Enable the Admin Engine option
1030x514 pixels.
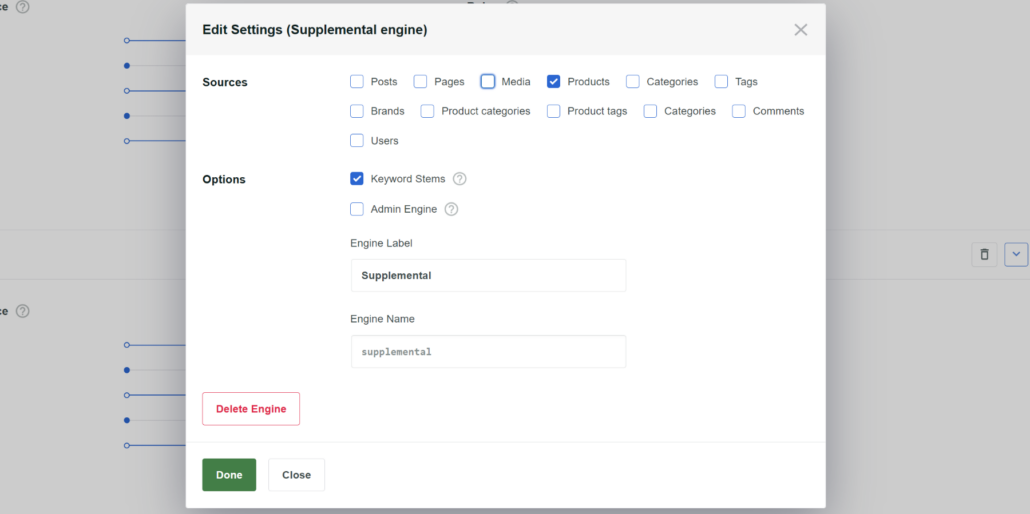click(x=357, y=209)
